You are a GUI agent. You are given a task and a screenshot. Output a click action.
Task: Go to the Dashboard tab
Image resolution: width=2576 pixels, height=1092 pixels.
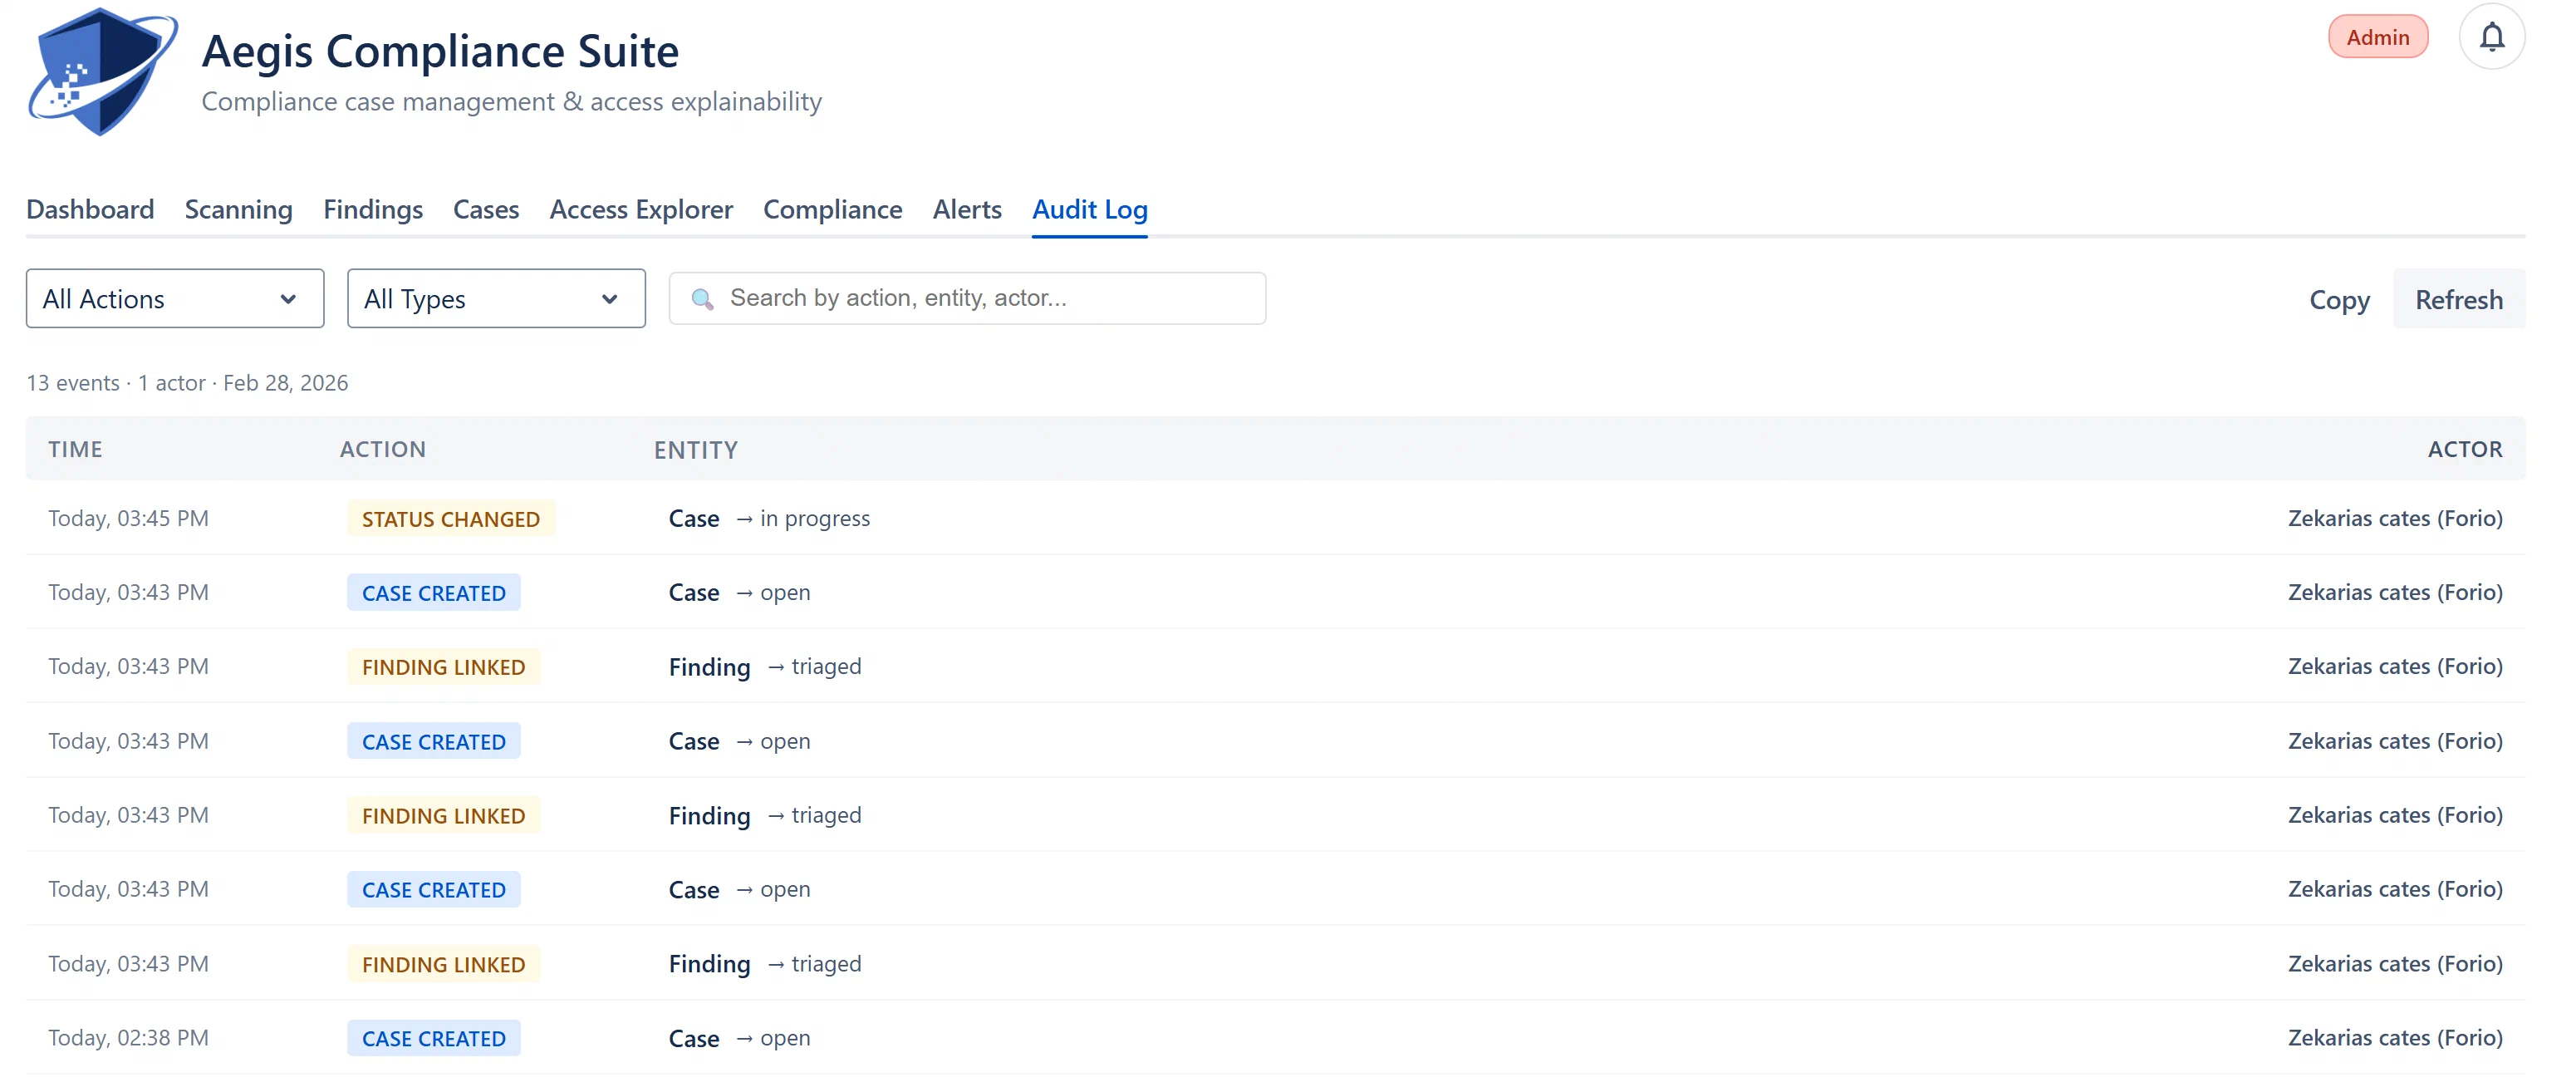point(90,209)
